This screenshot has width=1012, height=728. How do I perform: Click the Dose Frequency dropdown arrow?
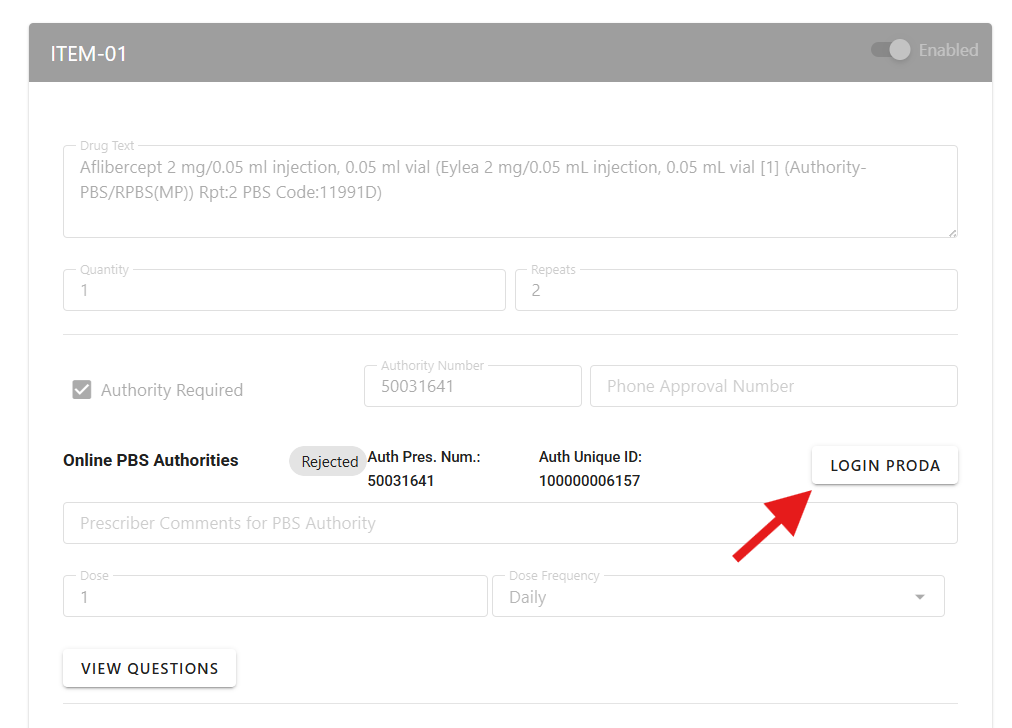coord(919,597)
